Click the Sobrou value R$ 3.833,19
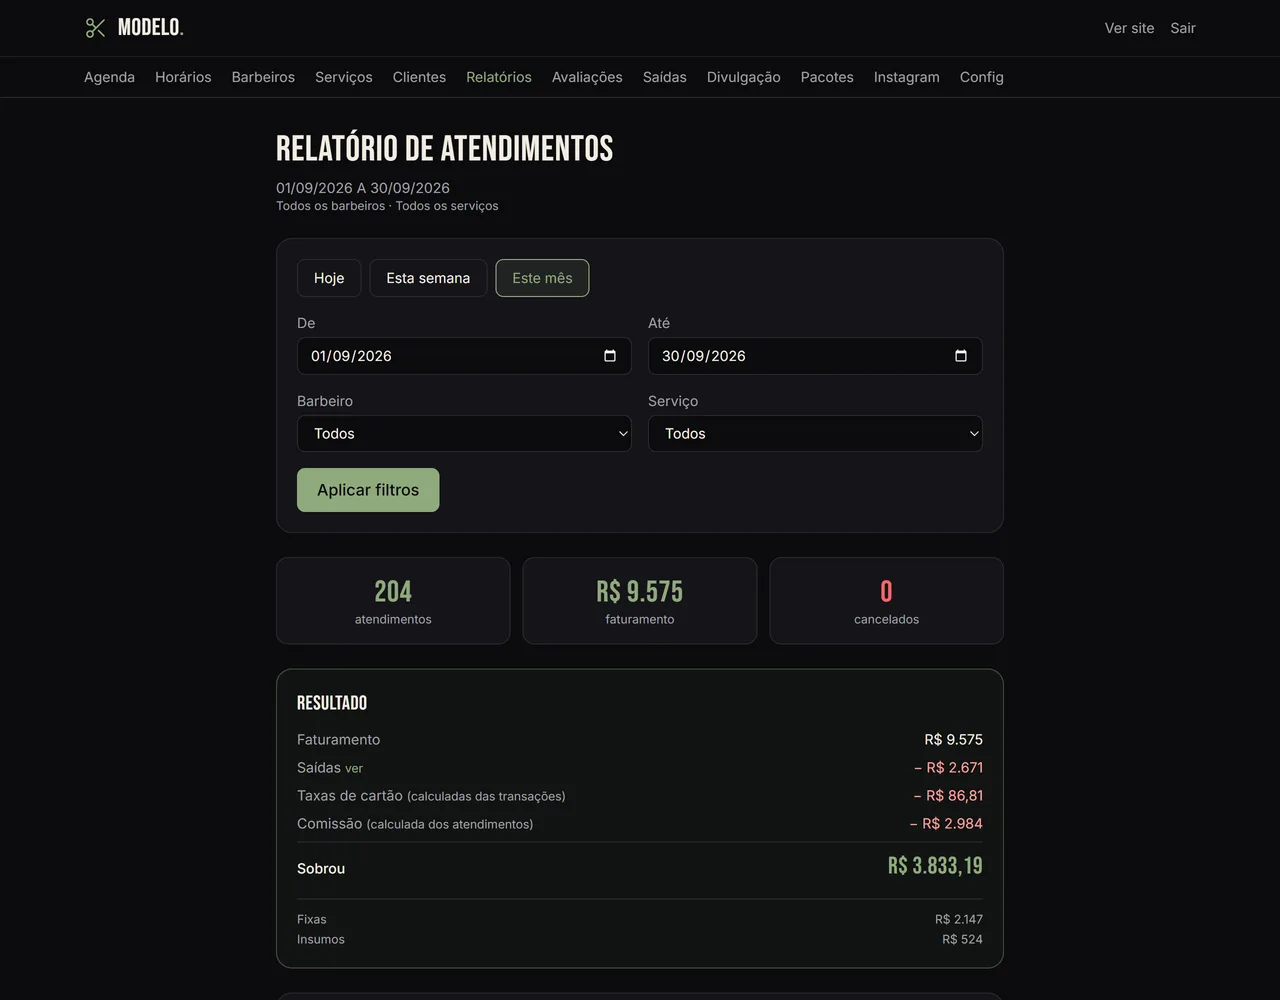The width and height of the screenshot is (1280, 1000). pyautogui.click(x=935, y=866)
